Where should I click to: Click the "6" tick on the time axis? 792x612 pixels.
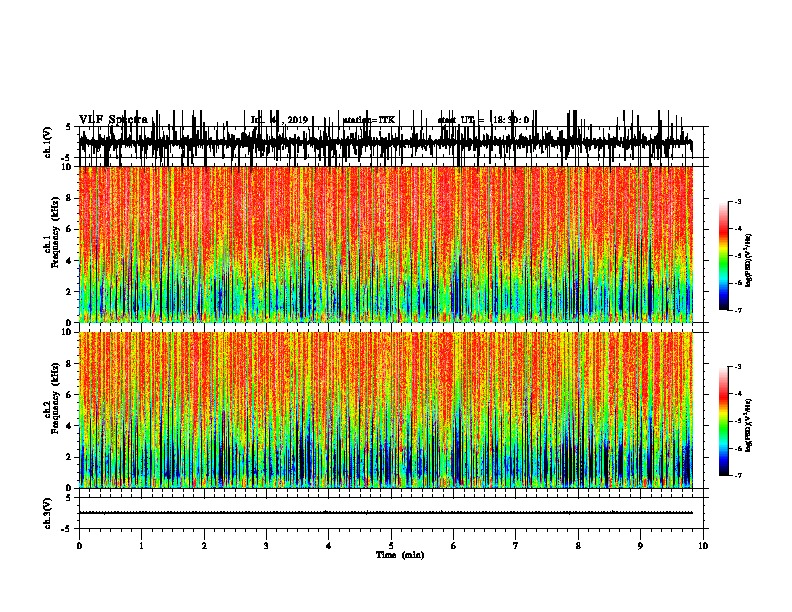click(x=454, y=546)
